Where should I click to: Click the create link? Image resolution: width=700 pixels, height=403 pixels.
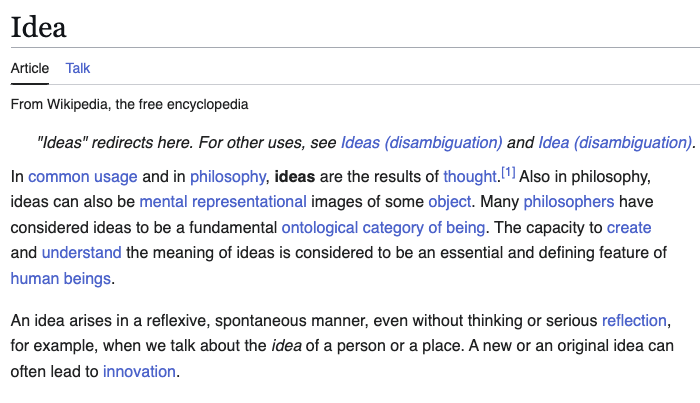629,228
